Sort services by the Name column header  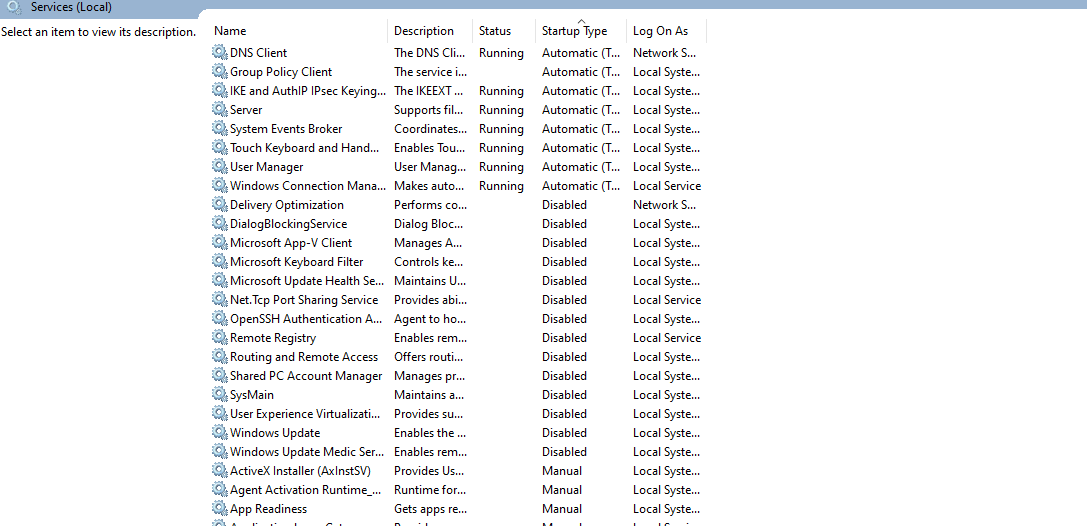(229, 30)
